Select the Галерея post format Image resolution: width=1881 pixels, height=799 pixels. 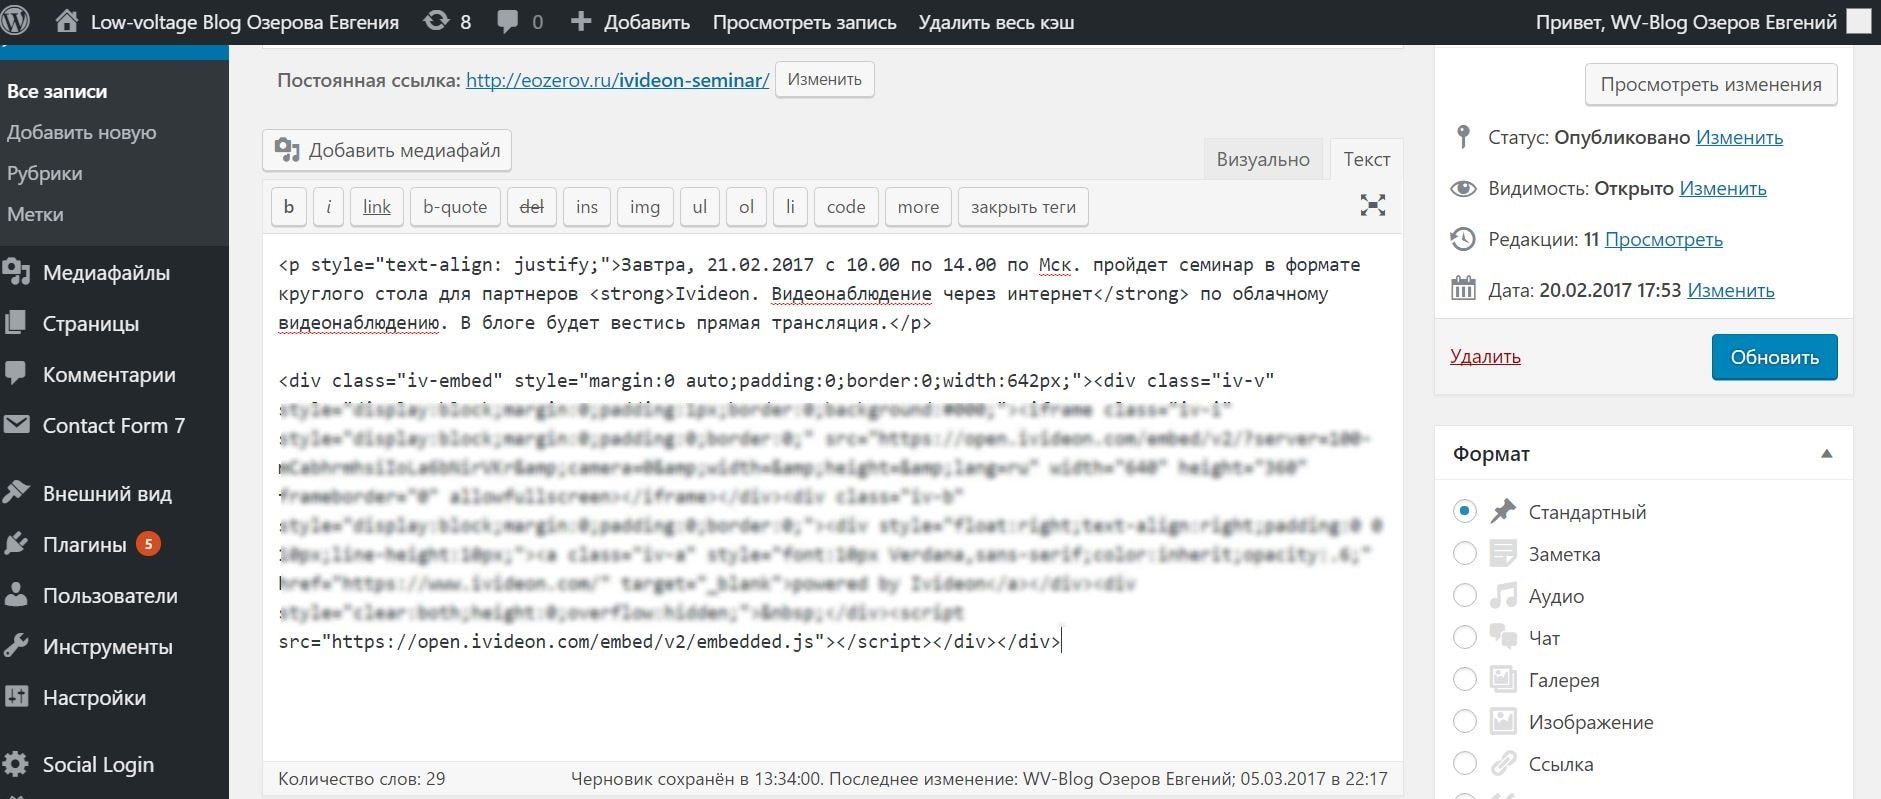coord(1464,679)
